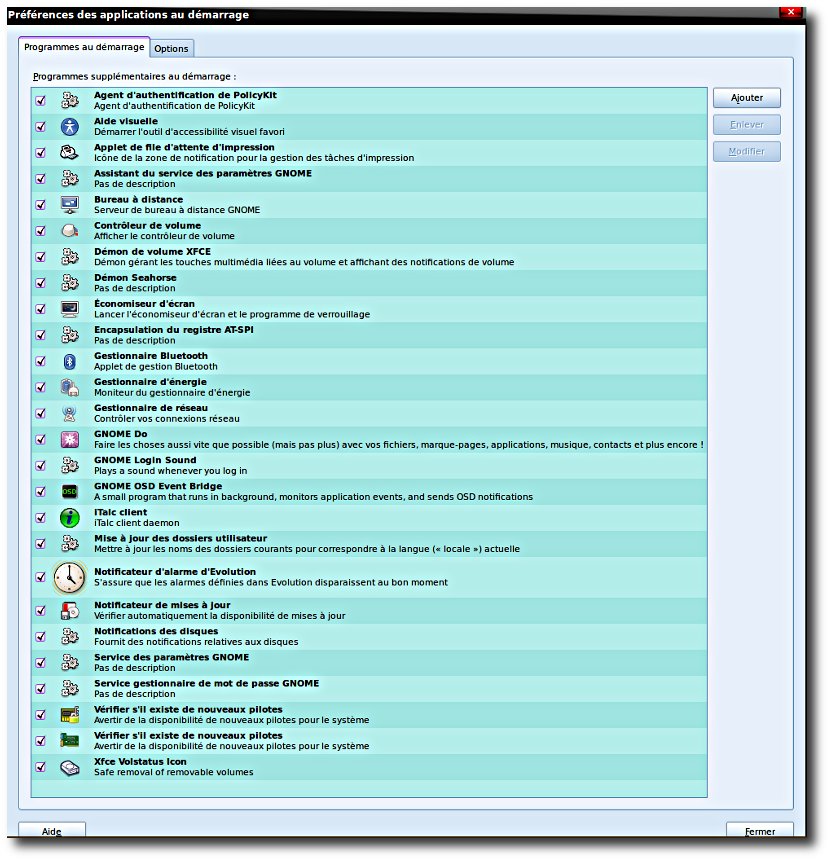Click the Notificateur de mises à jour icon
The image size is (830, 861).
pyautogui.click(x=70, y=611)
